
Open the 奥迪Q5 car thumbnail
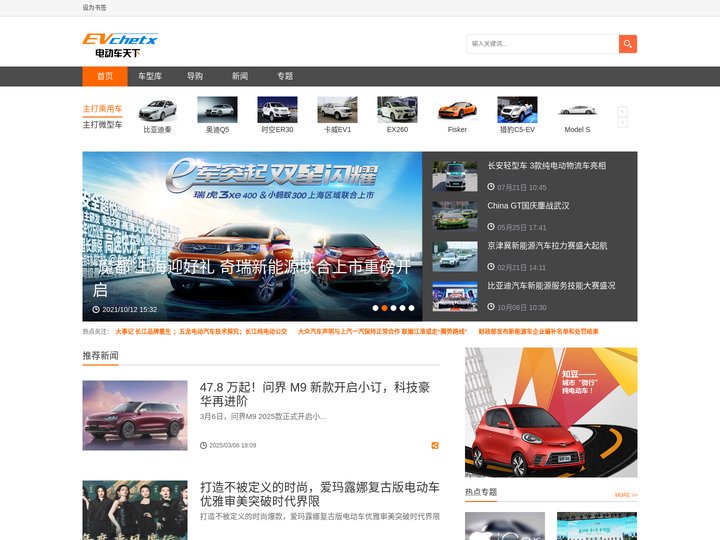click(x=218, y=110)
